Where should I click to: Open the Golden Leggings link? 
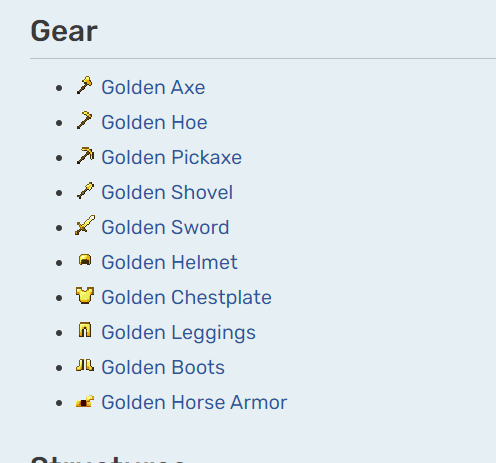coord(178,333)
